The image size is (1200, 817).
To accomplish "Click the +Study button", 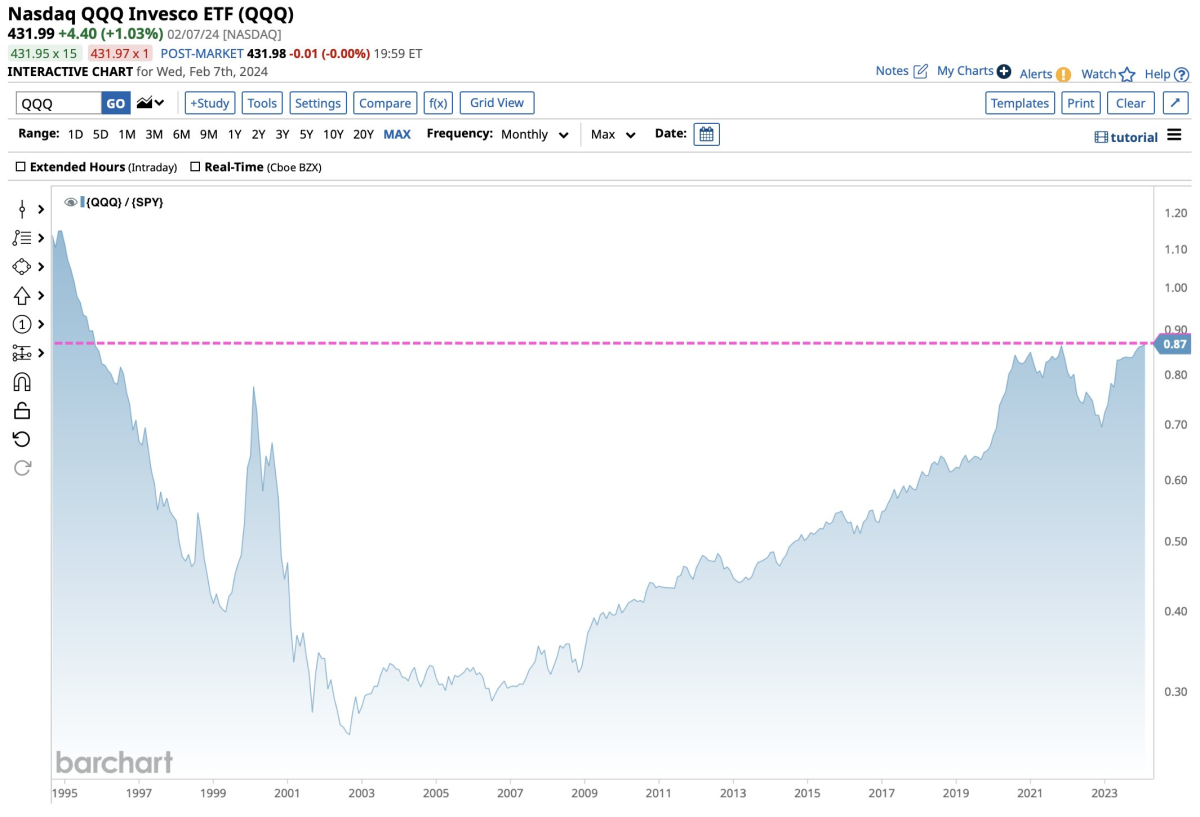I will pos(209,103).
